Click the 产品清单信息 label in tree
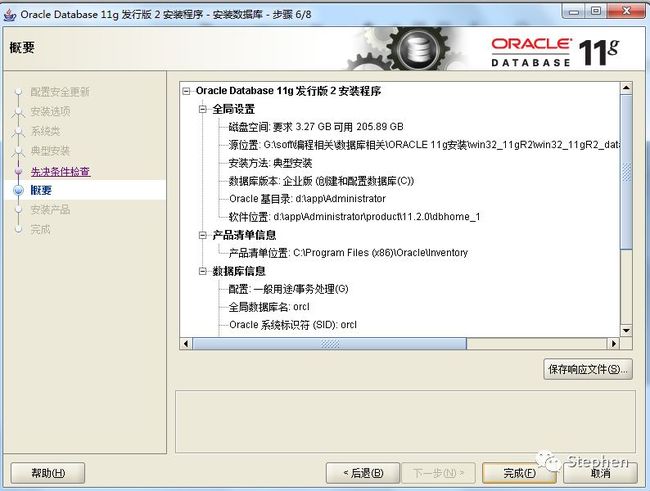This screenshot has width=650, height=491. click(x=244, y=235)
